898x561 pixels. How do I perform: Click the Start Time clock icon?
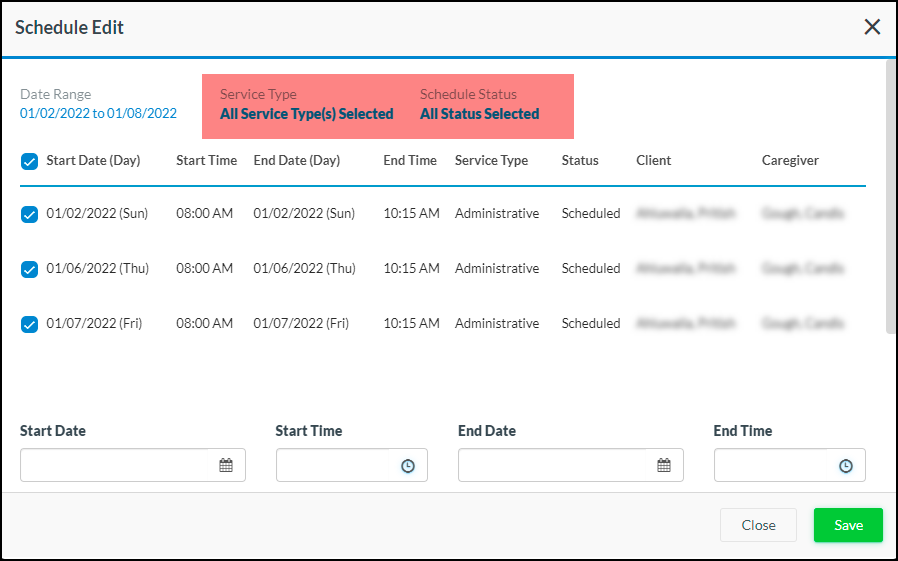coord(408,466)
